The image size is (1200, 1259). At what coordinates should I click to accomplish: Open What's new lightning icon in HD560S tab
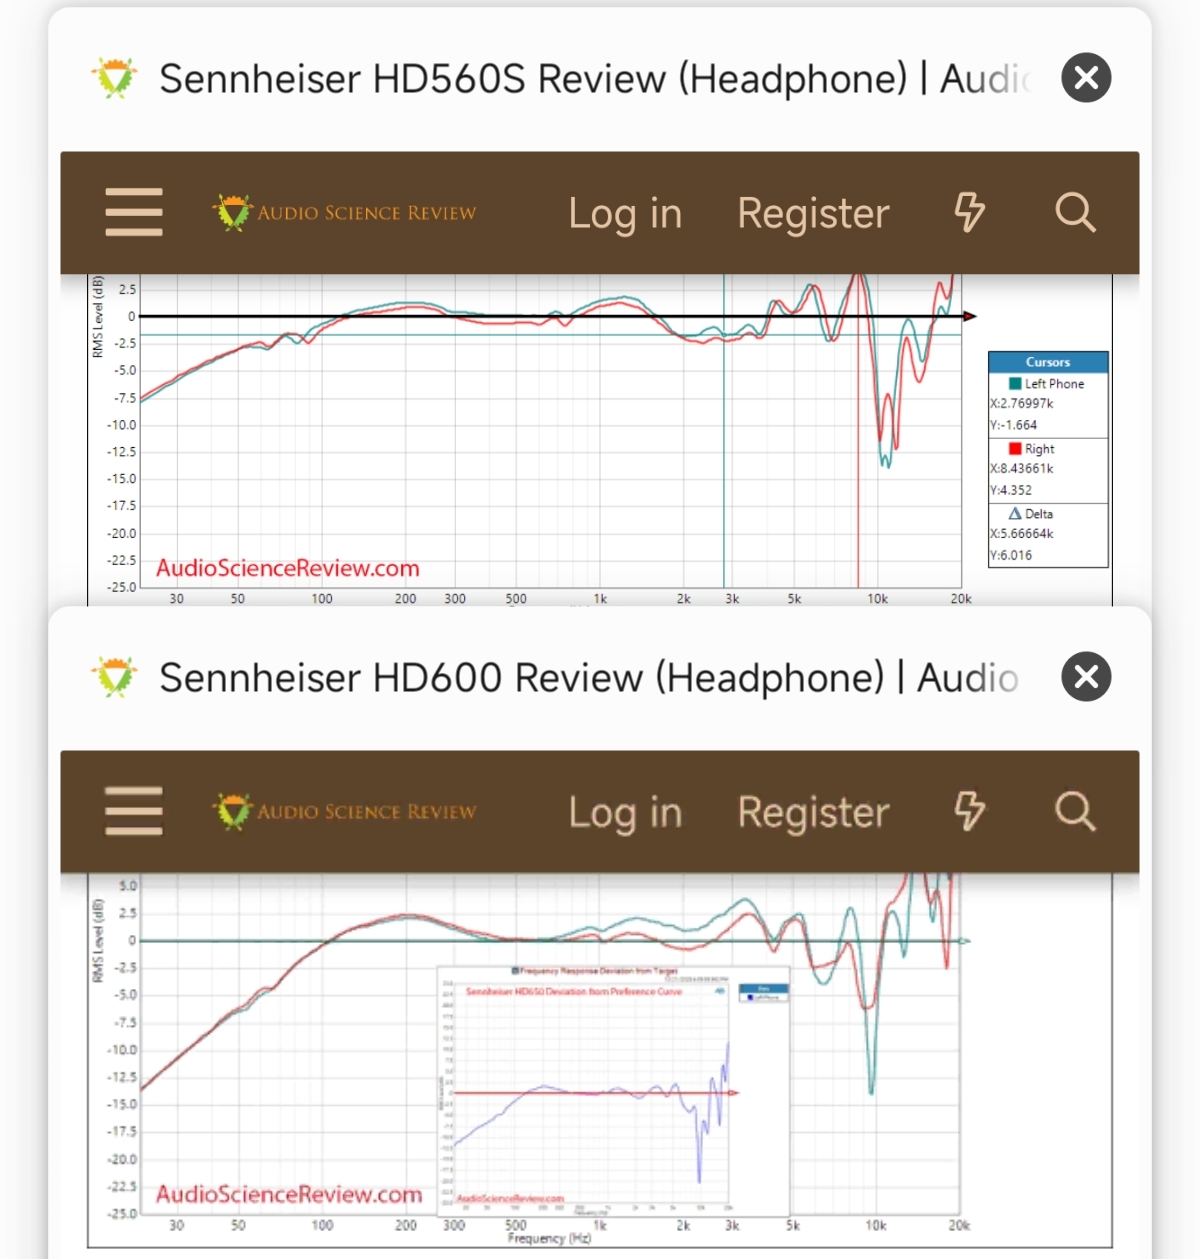969,212
